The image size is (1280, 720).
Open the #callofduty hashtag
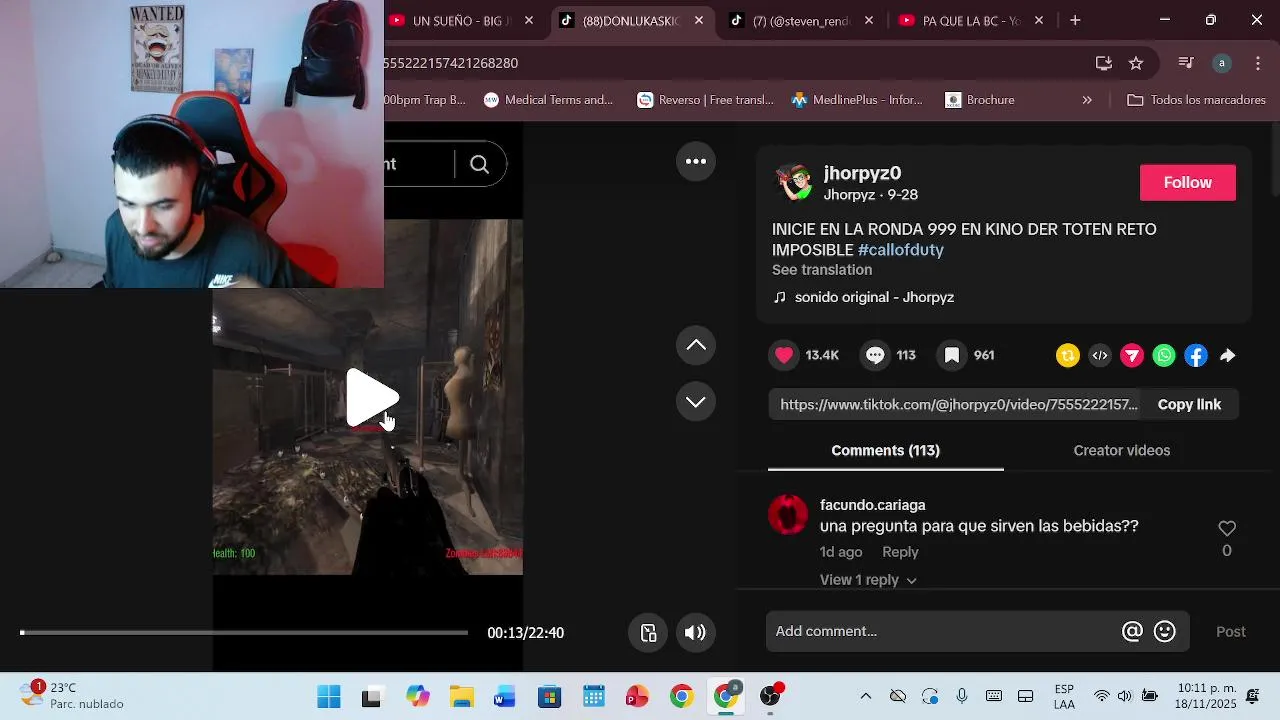click(x=901, y=250)
